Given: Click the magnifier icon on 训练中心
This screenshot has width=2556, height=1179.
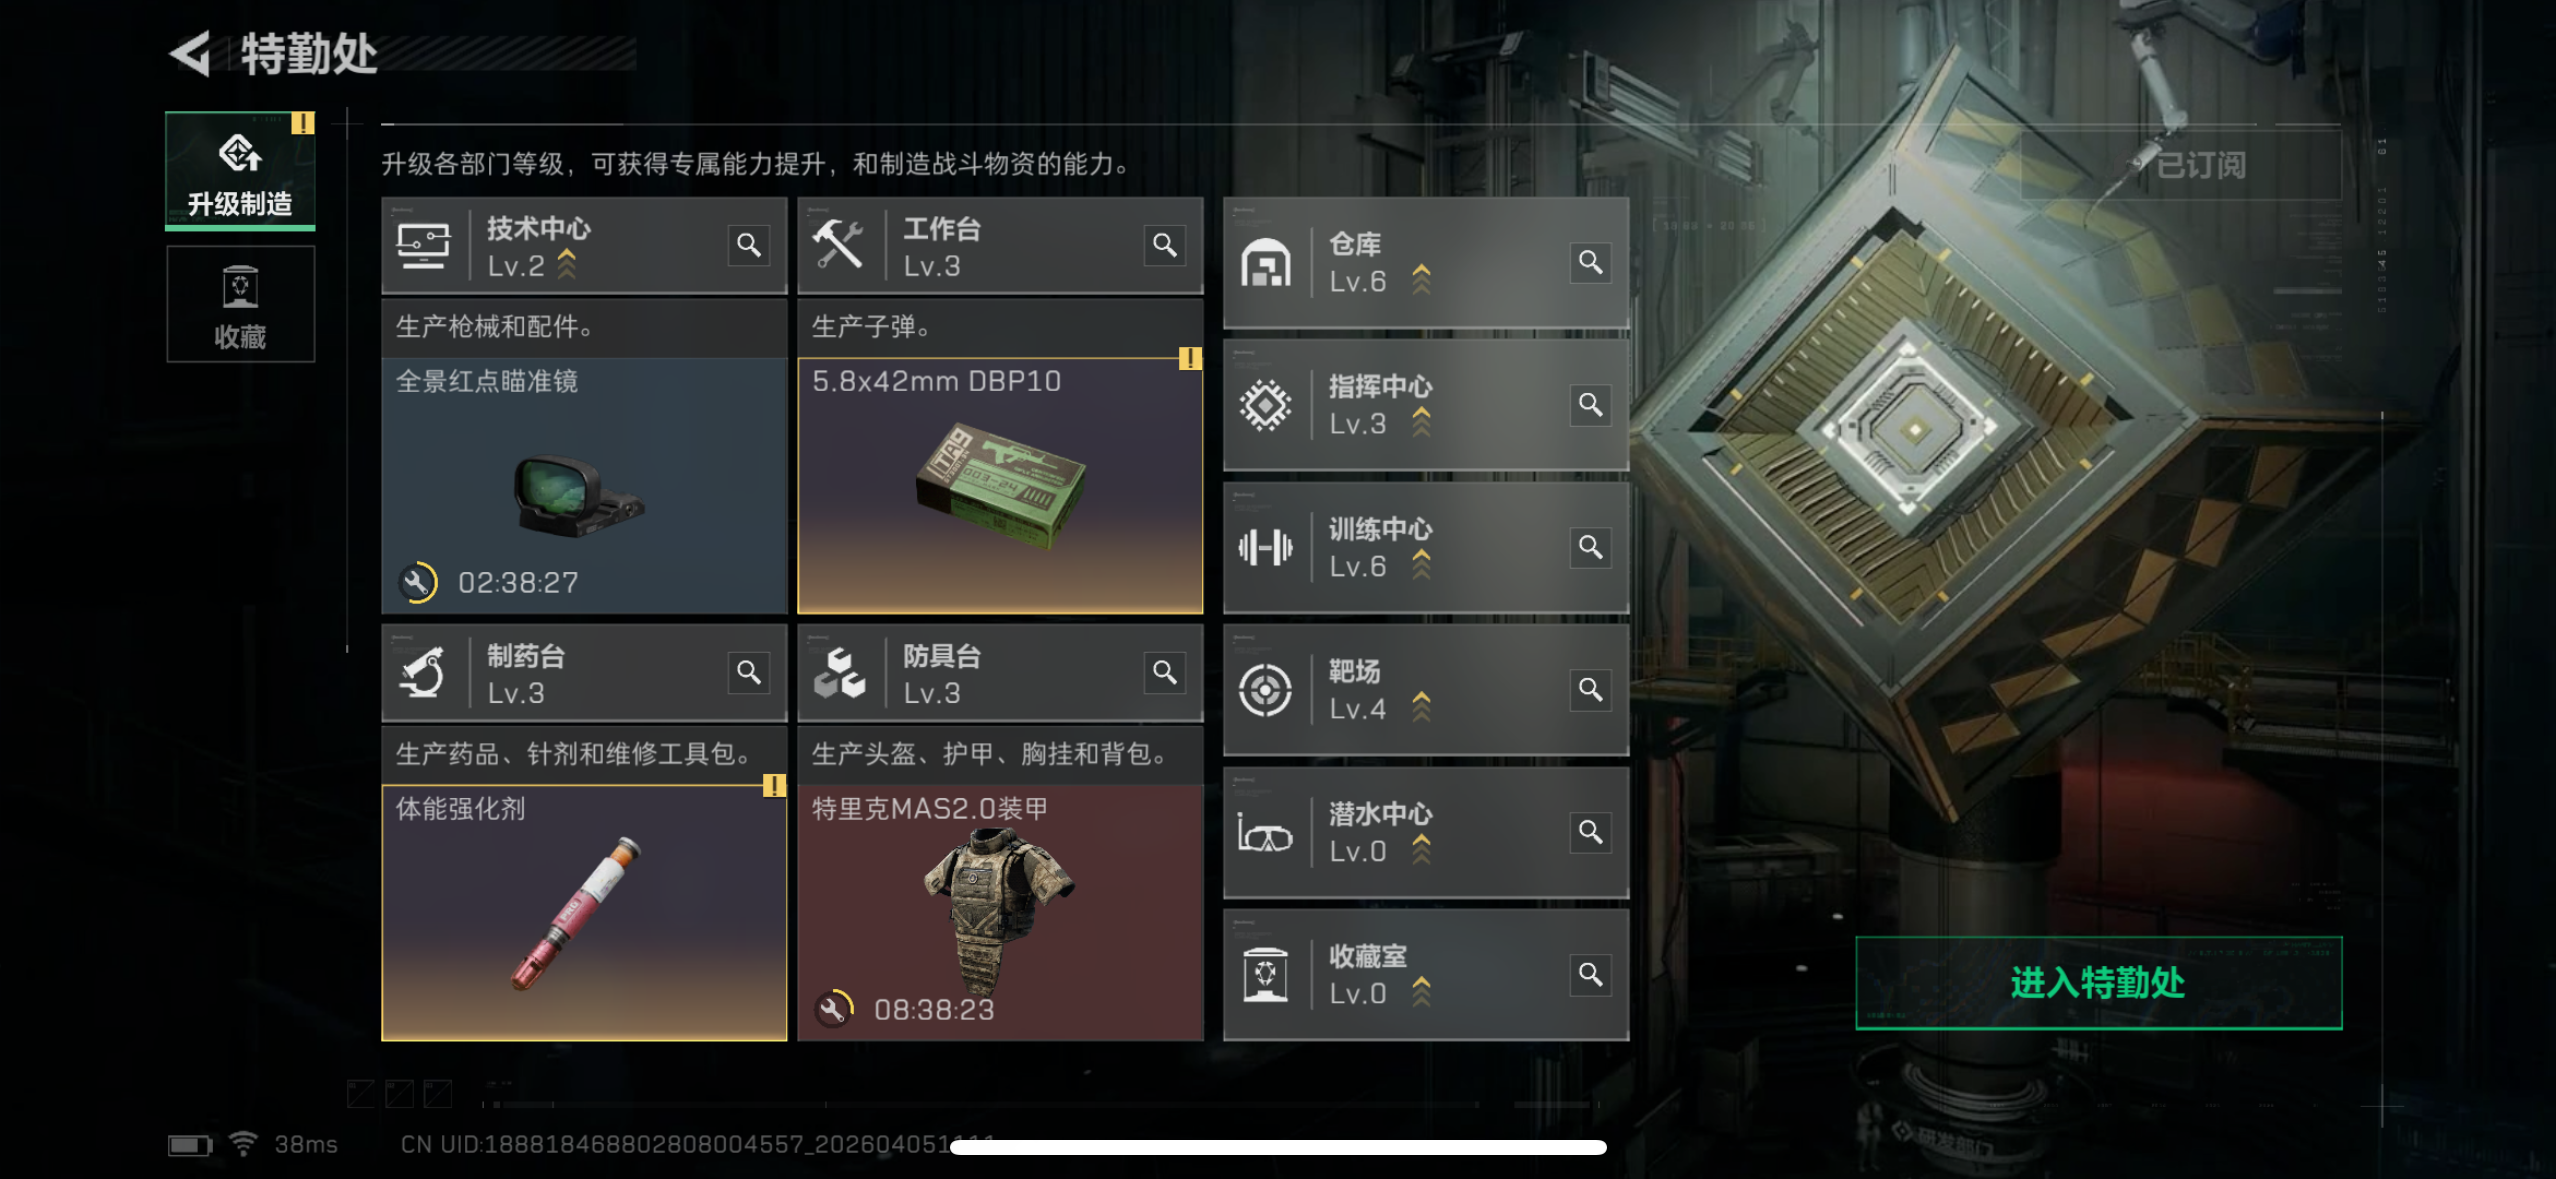Looking at the screenshot, I should tap(1591, 547).
